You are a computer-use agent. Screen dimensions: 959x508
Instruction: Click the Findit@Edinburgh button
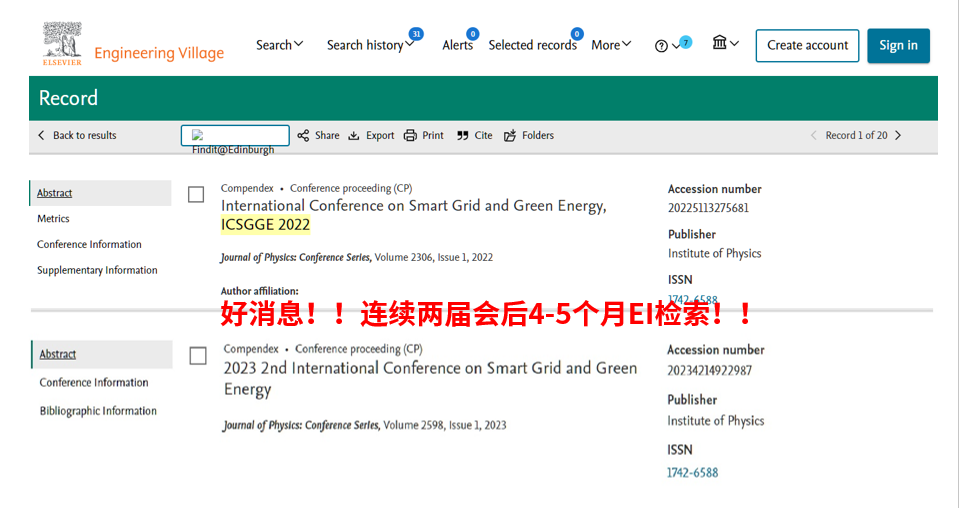[x=235, y=136]
